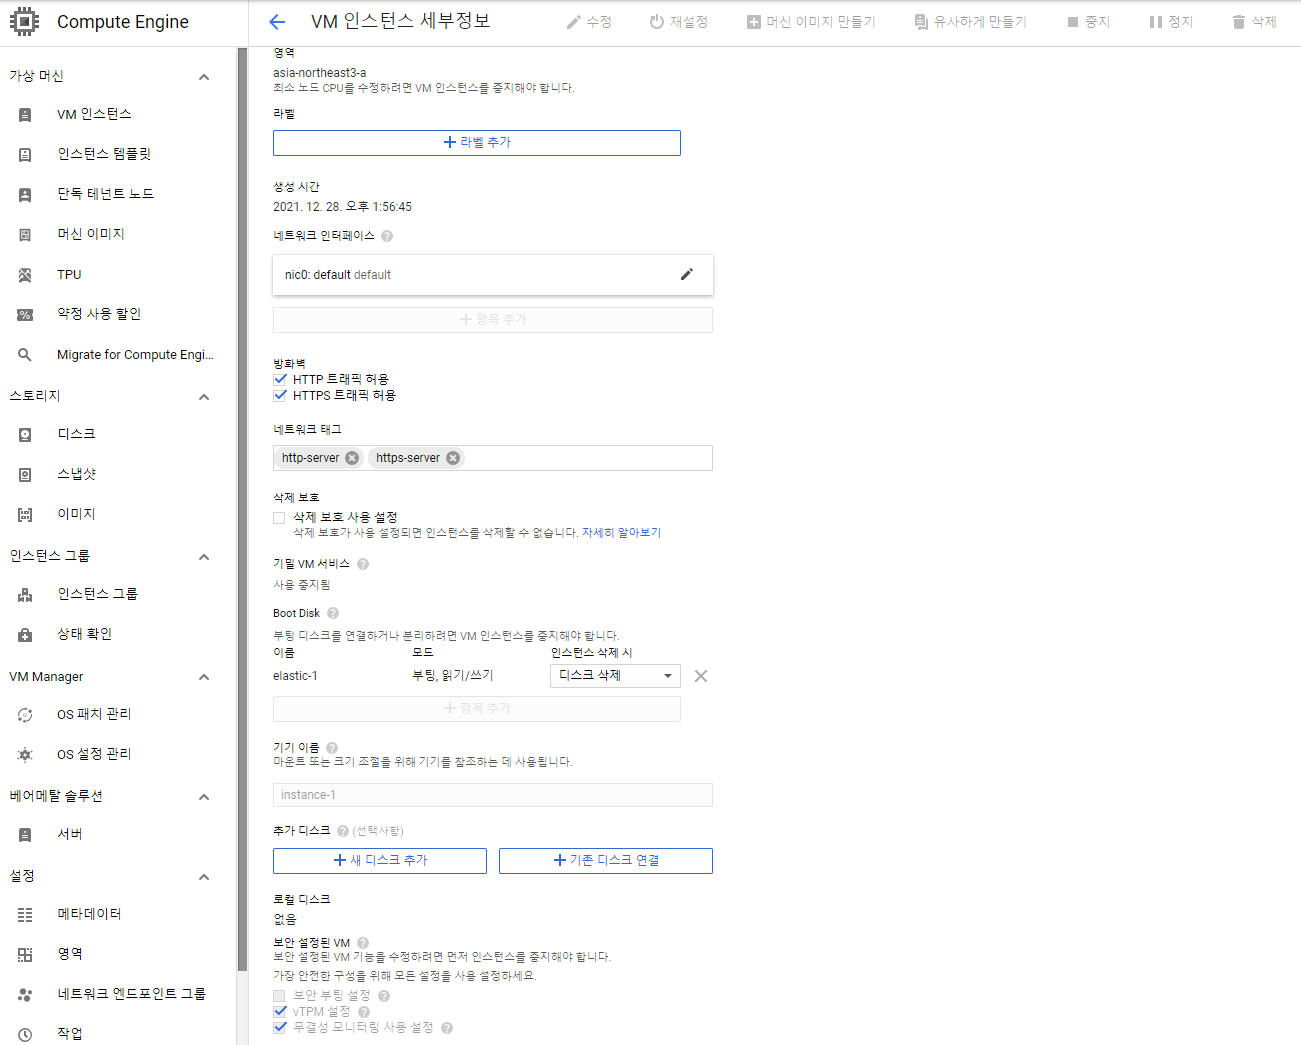
Task: Click the 네트워크 엔드포인트 그룹 sidebar icon
Action: (x=25, y=995)
